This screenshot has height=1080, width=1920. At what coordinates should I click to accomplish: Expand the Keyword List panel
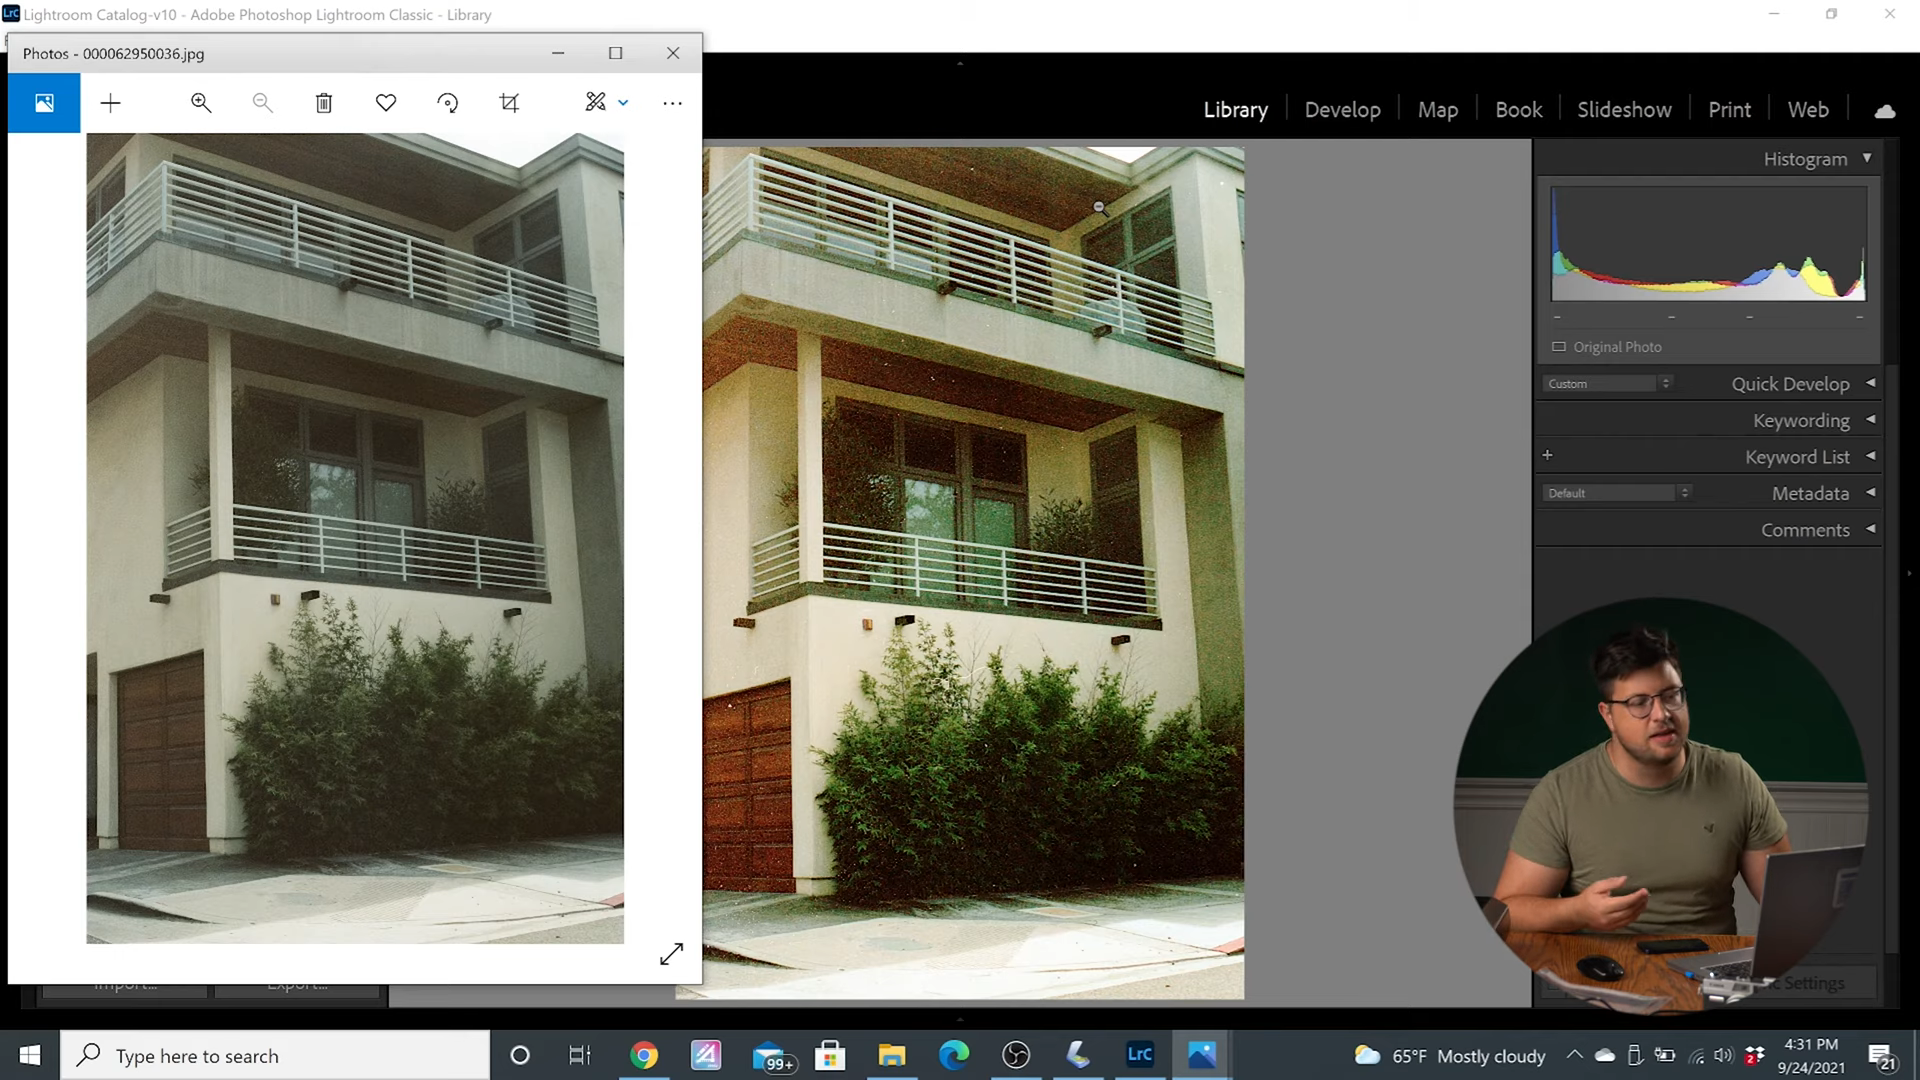click(x=1870, y=457)
